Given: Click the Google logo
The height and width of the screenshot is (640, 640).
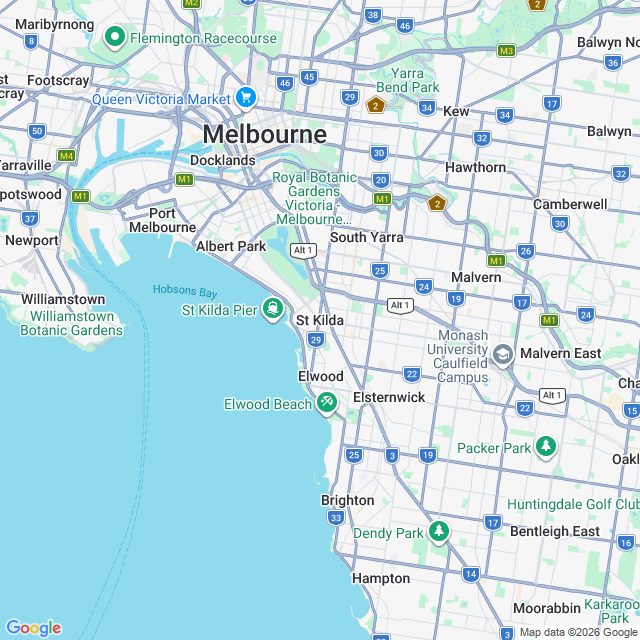Looking at the screenshot, I should (34, 628).
